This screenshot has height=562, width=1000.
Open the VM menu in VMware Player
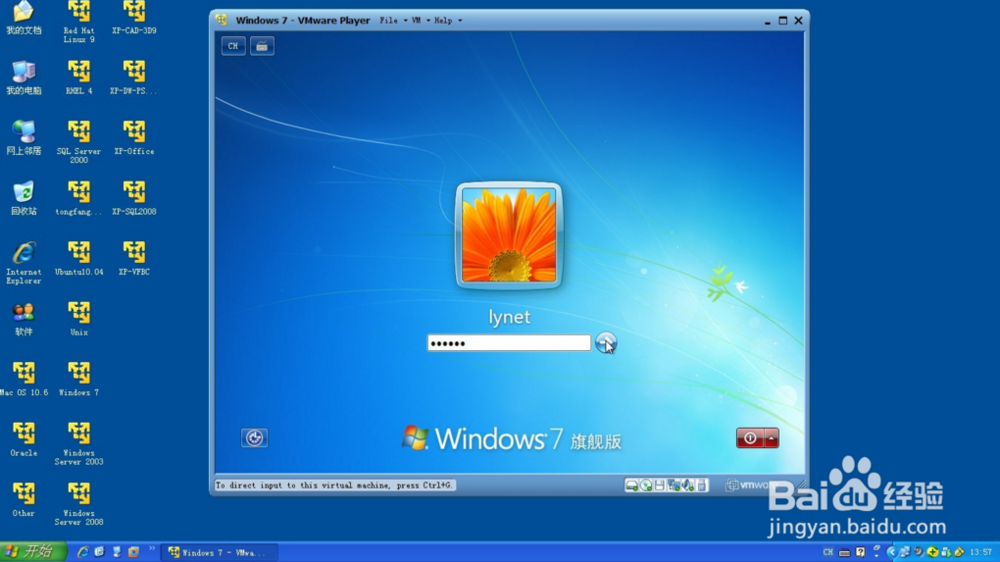point(420,20)
